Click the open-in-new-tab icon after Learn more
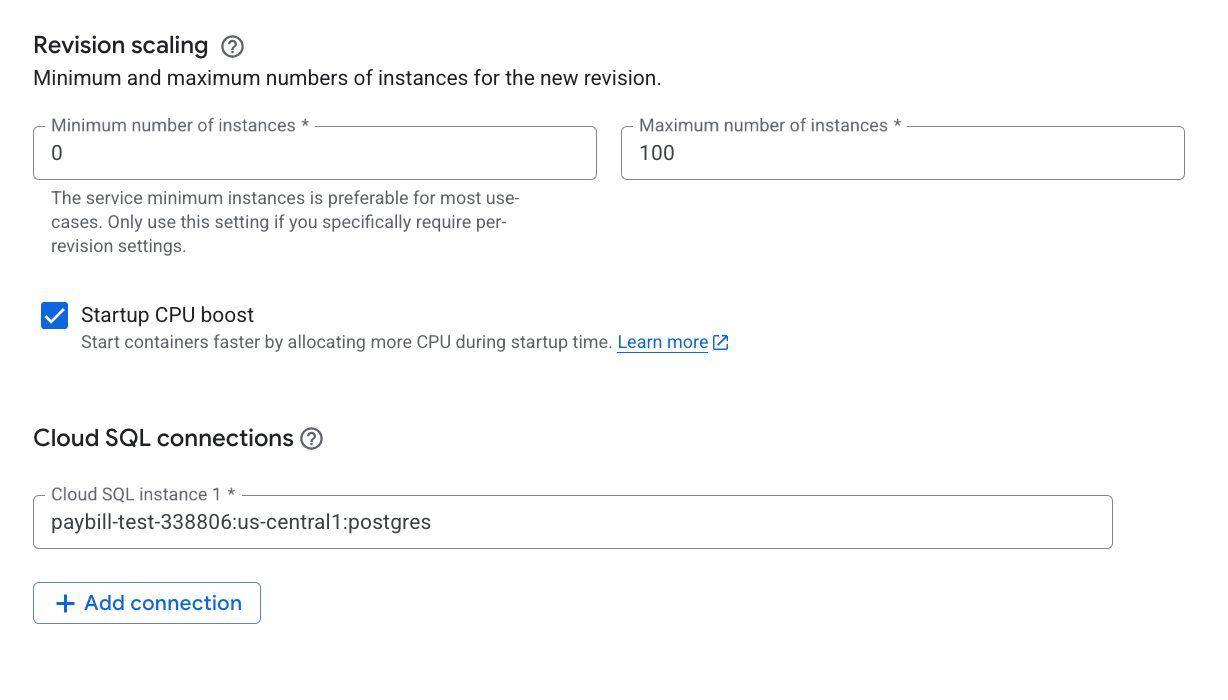 click(721, 342)
